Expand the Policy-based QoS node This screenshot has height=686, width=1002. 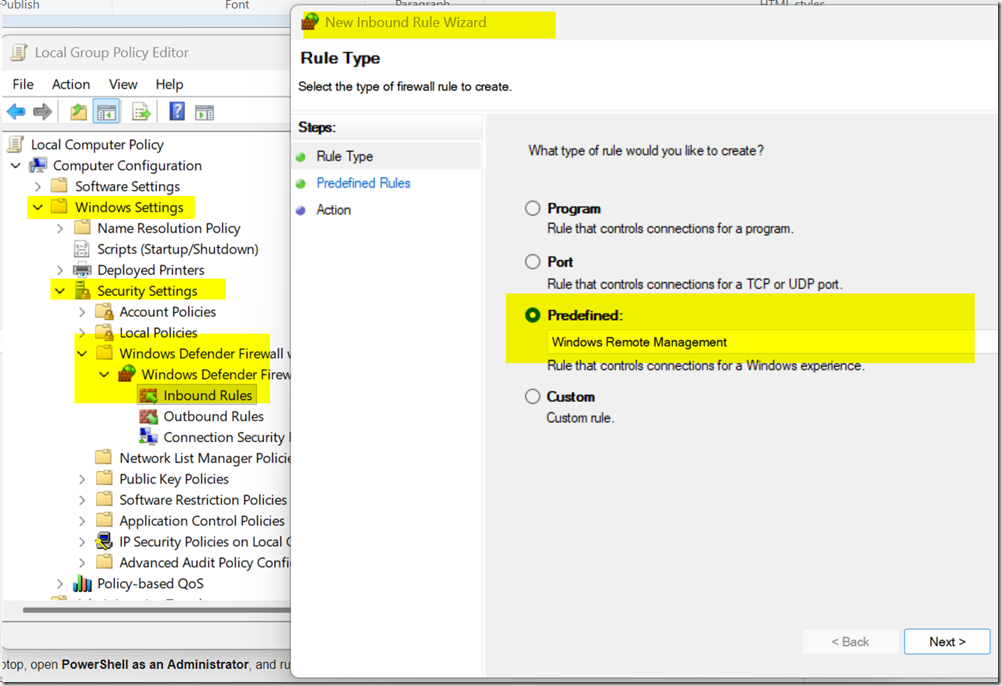coord(60,583)
